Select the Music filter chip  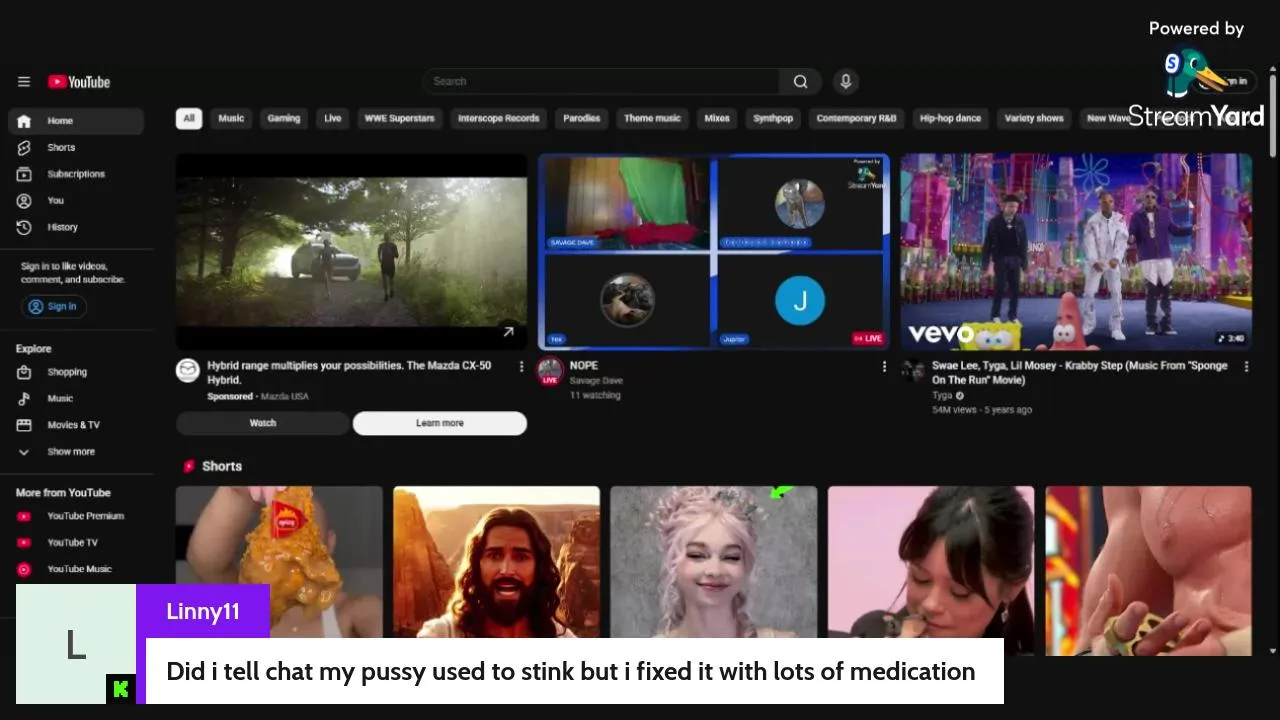click(x=231, y=118)
